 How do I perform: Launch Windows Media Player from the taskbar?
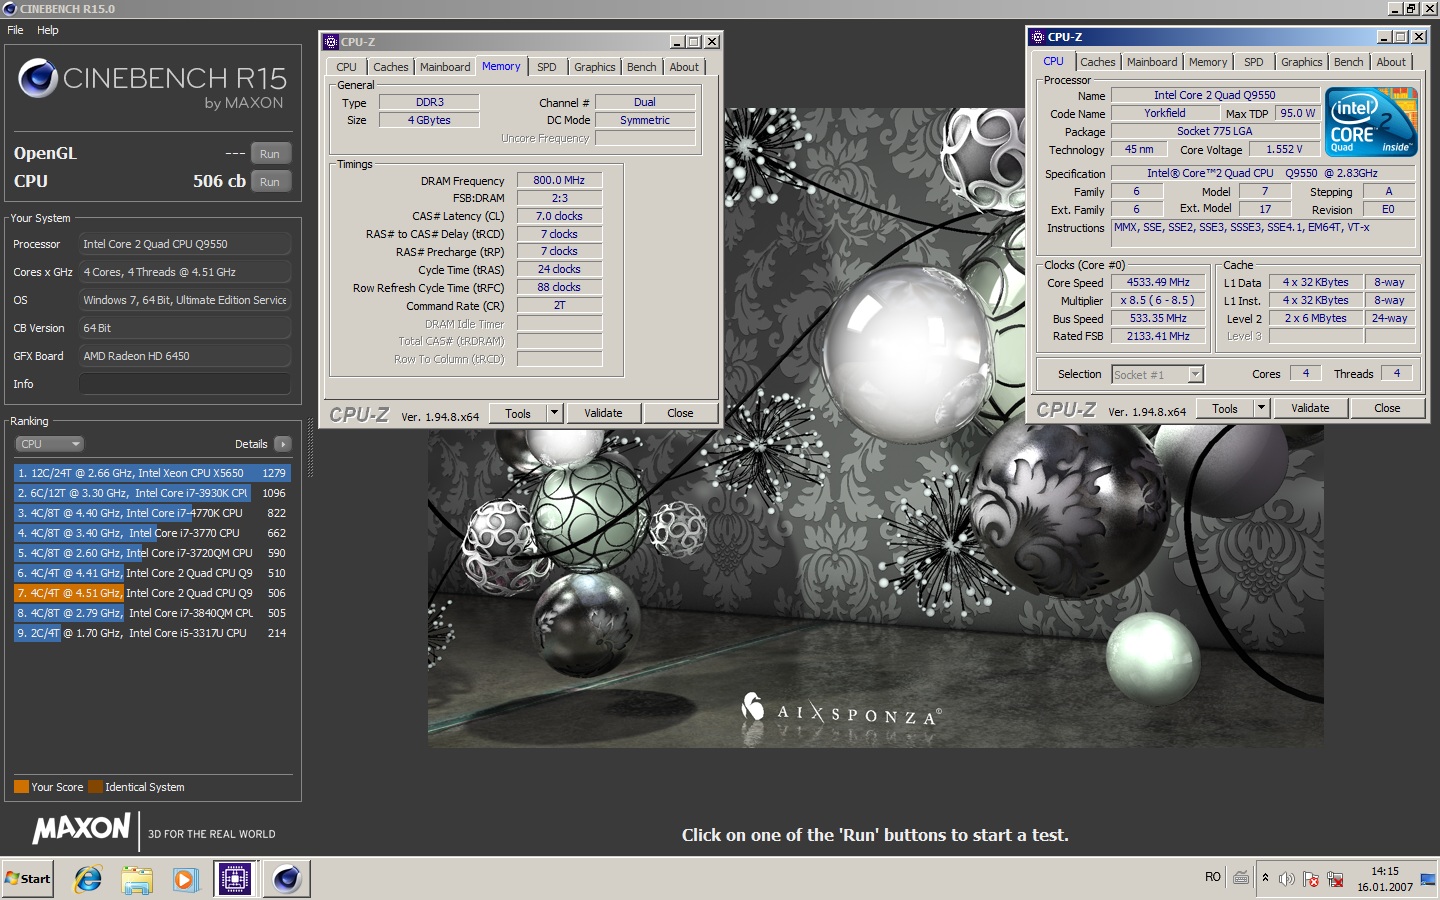[185, 879]
